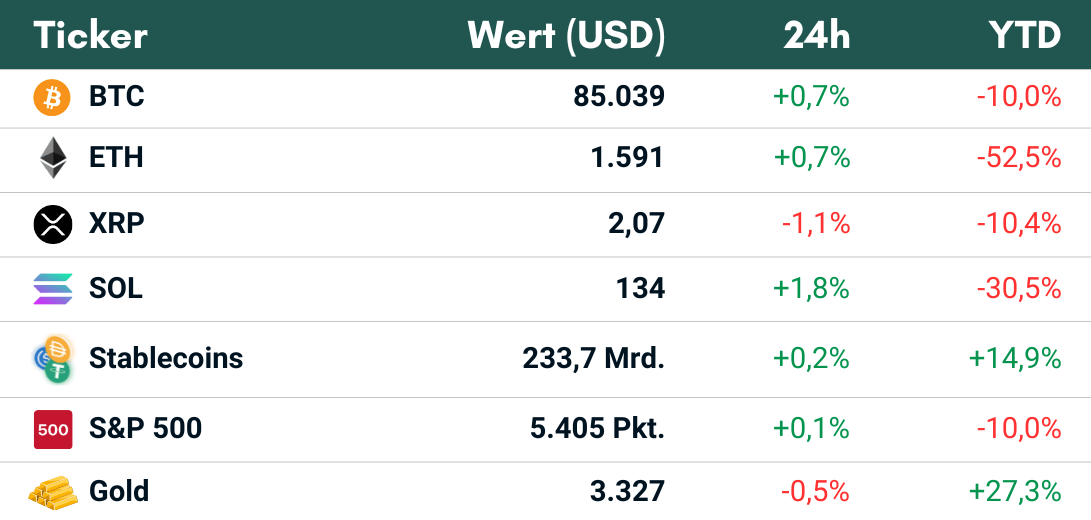
Task: Click the 24h column header
Action: point(816,36)
